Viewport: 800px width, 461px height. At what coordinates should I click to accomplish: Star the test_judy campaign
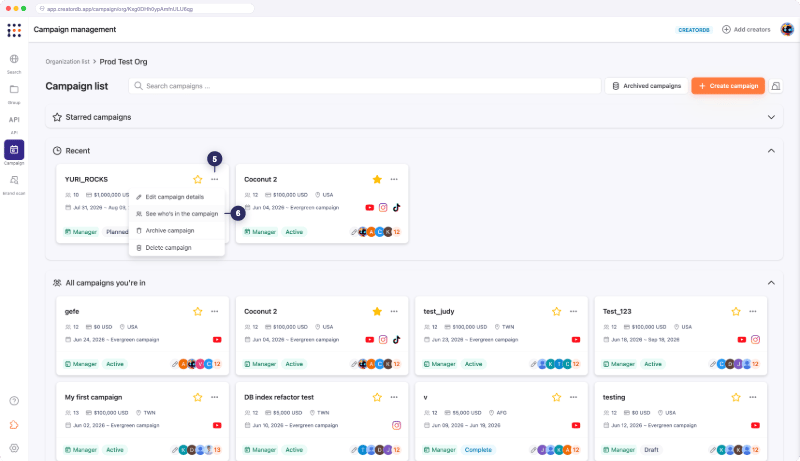coord(557,312)
